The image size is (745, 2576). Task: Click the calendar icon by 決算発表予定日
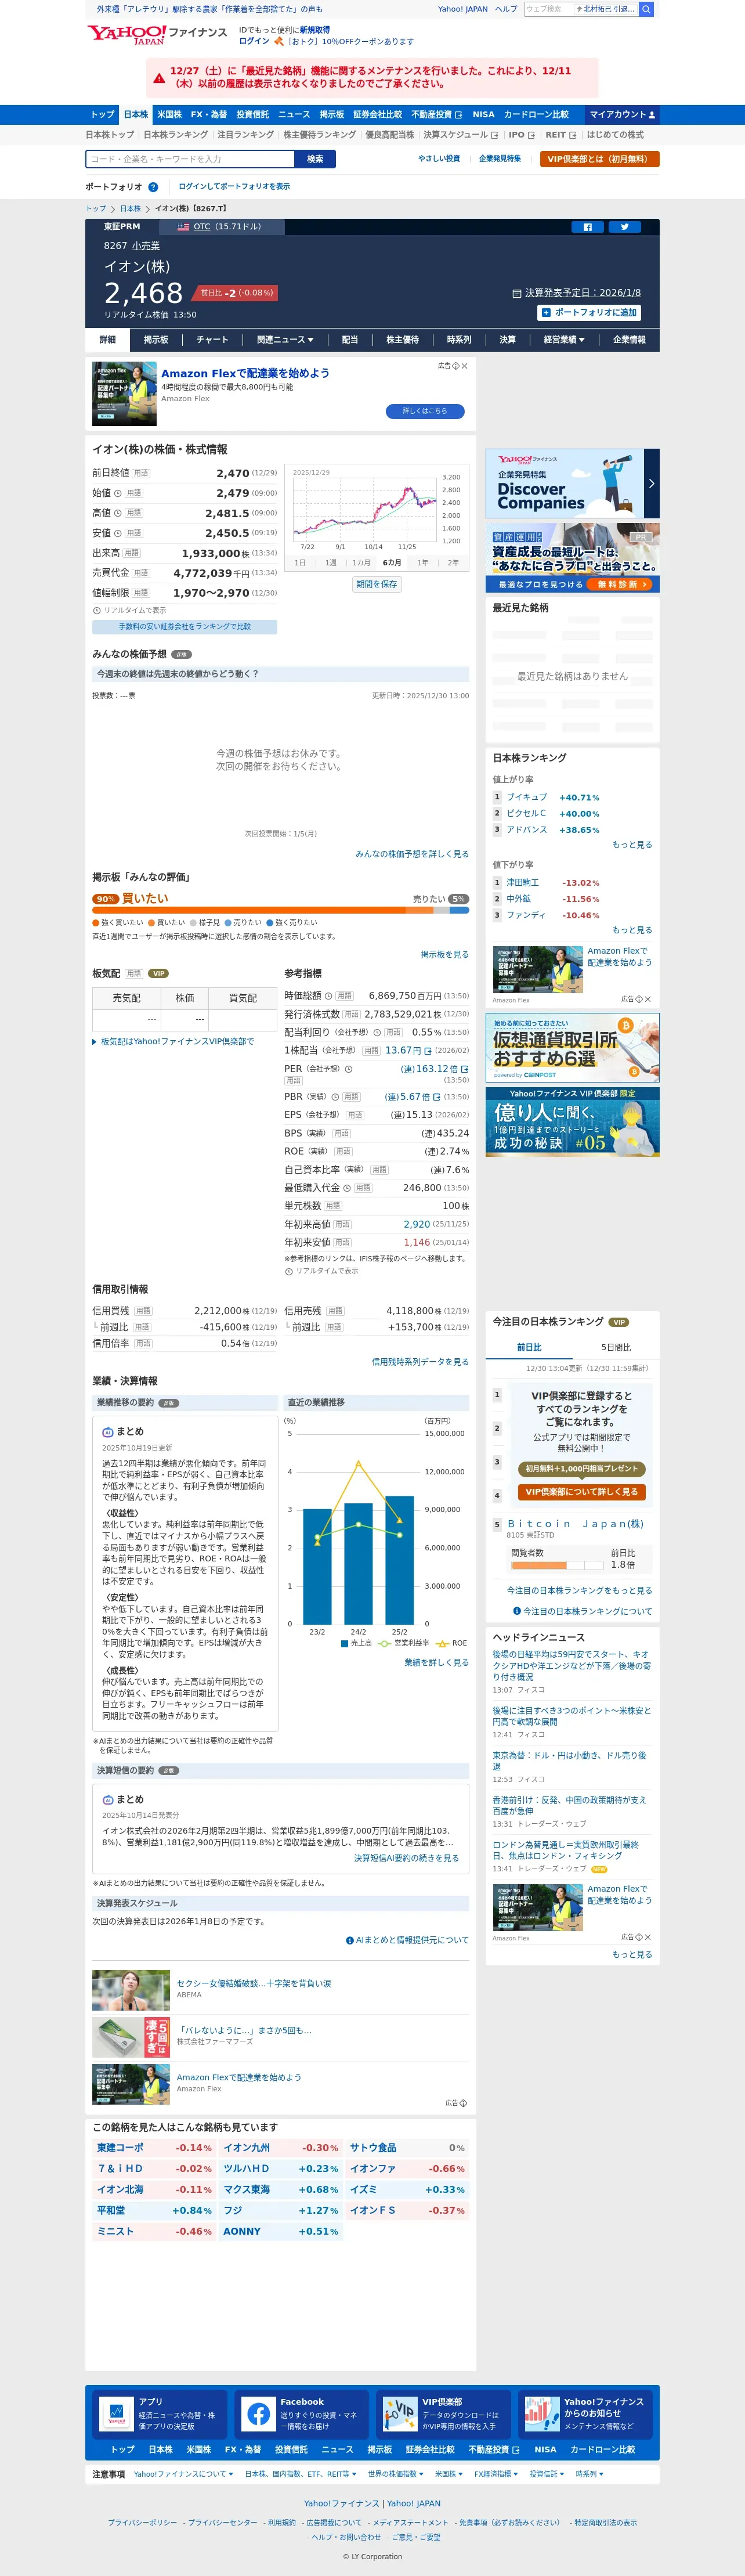pos(516,293)
